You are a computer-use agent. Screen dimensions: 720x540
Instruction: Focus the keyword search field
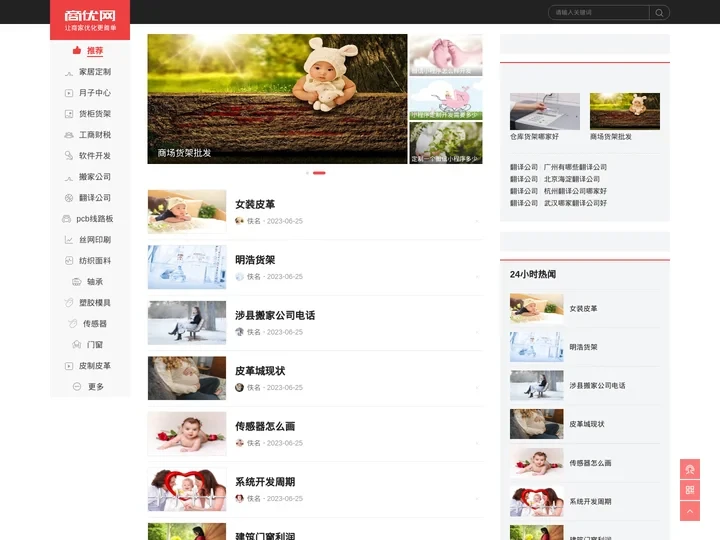coord(599,13)
